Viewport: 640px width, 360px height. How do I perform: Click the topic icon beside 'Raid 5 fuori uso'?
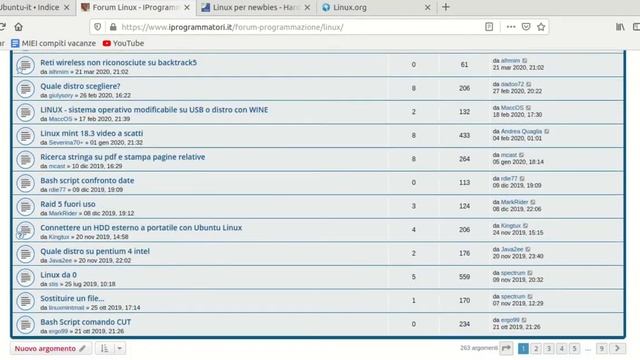25,207
